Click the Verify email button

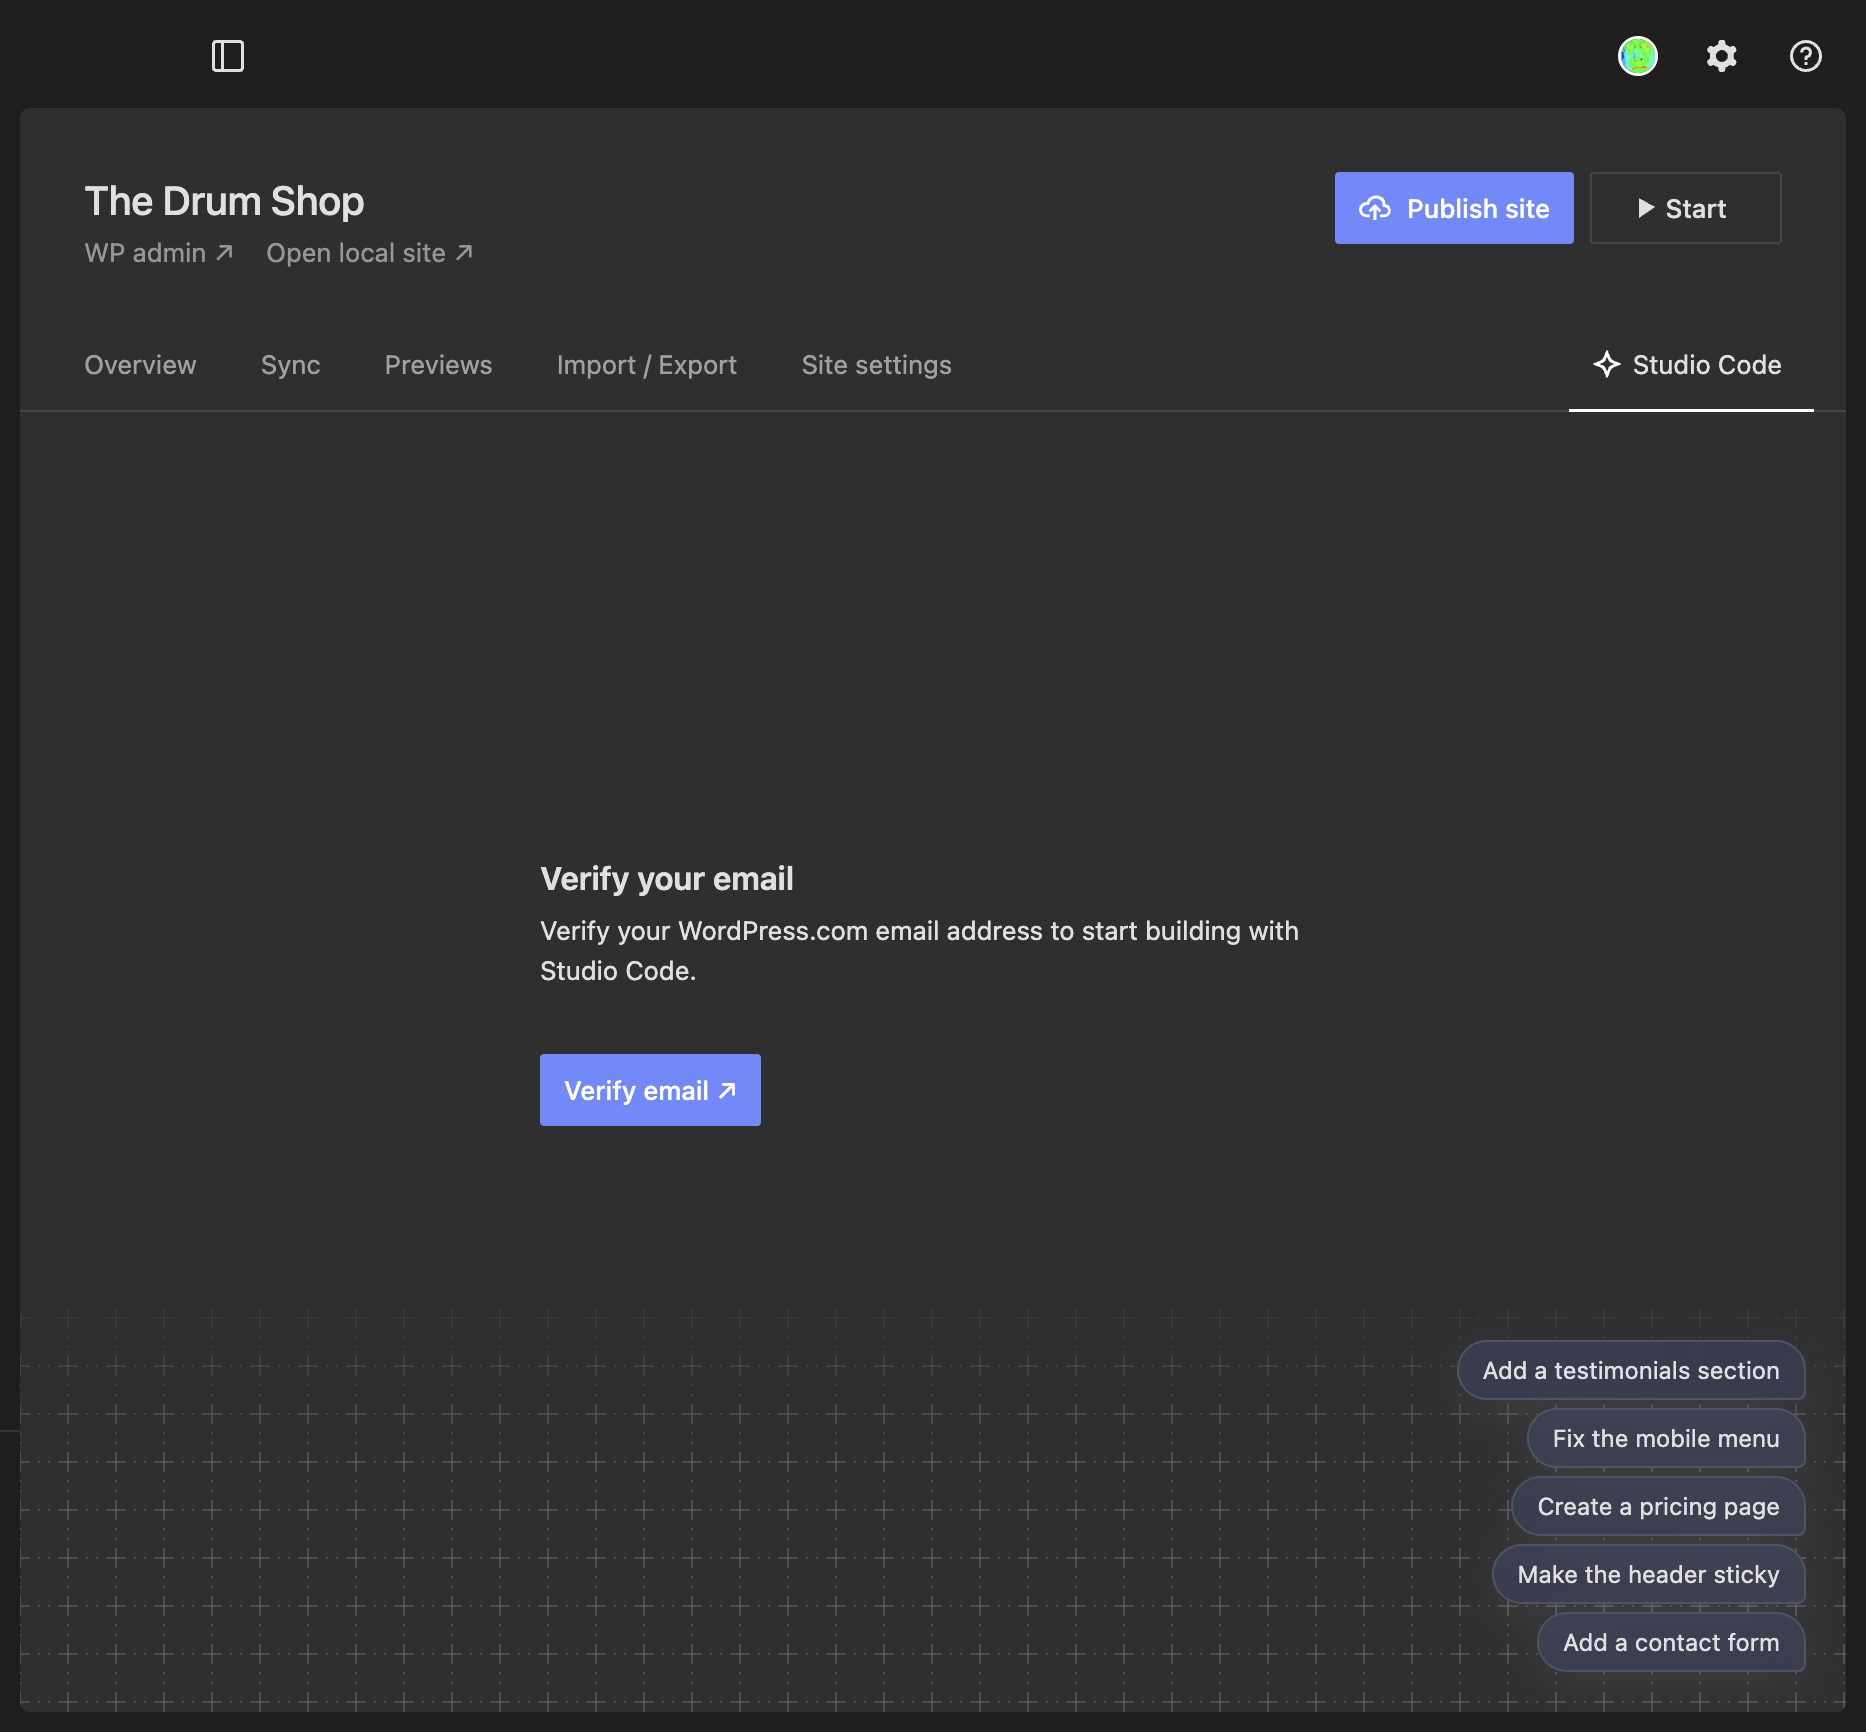pyautogui.click(x=650, y=1090)
